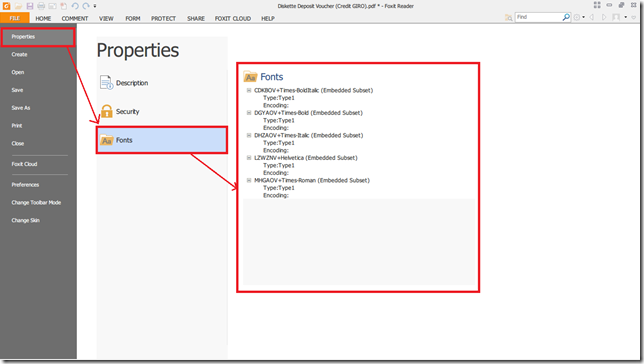Image resolution: width=644 pixels, height=364 pixels.
Task: Click the folder search icon beside Find box
Action: pyautogui.click(x=508, y=17)
